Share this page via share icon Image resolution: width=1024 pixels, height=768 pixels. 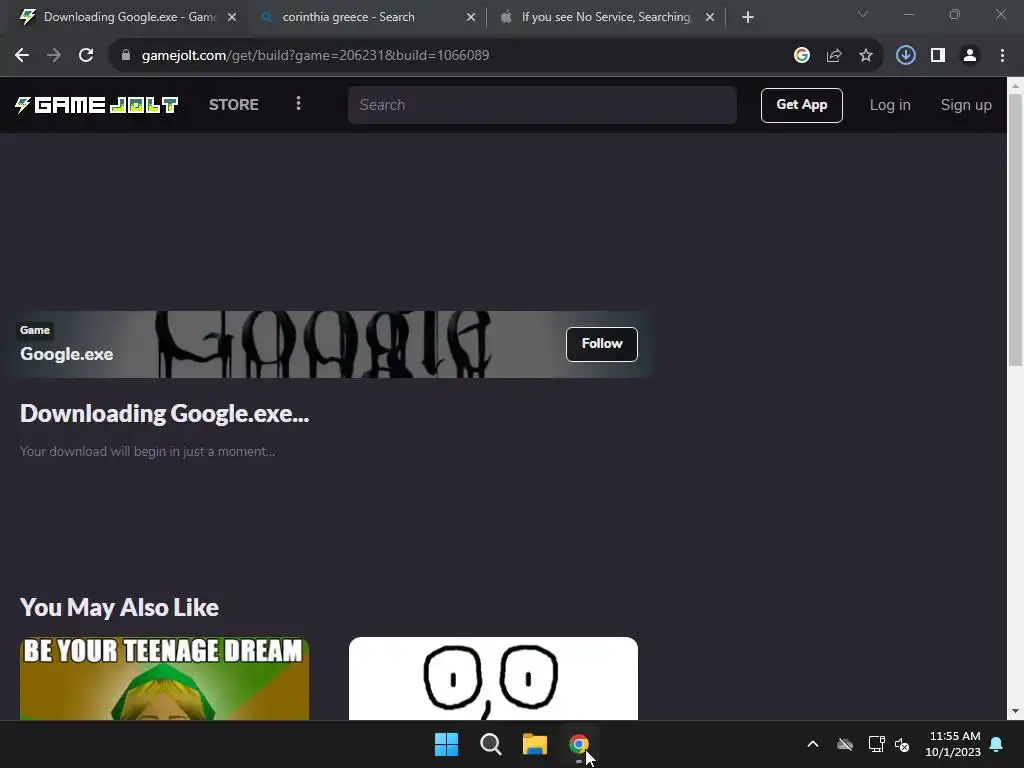[x=834, y=56]
